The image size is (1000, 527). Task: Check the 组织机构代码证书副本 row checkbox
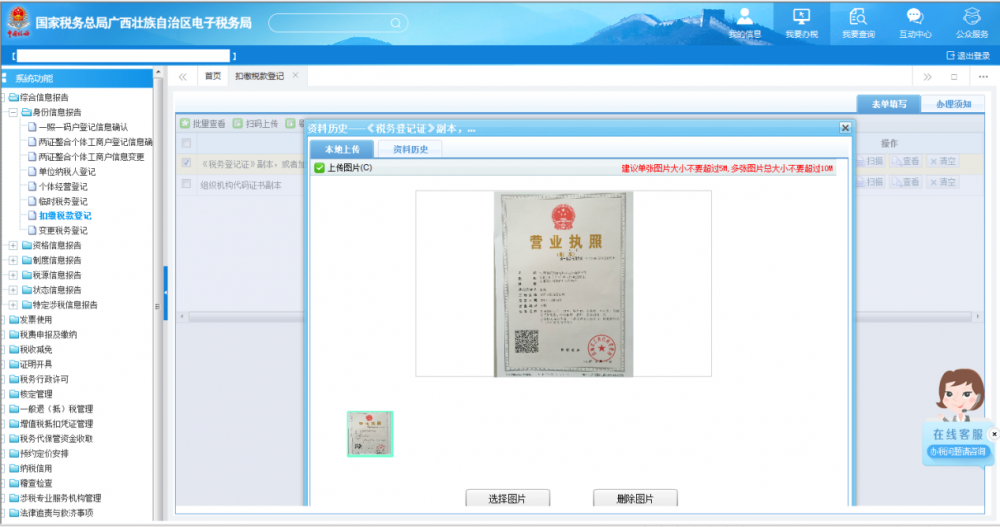[x=186, y=184]
